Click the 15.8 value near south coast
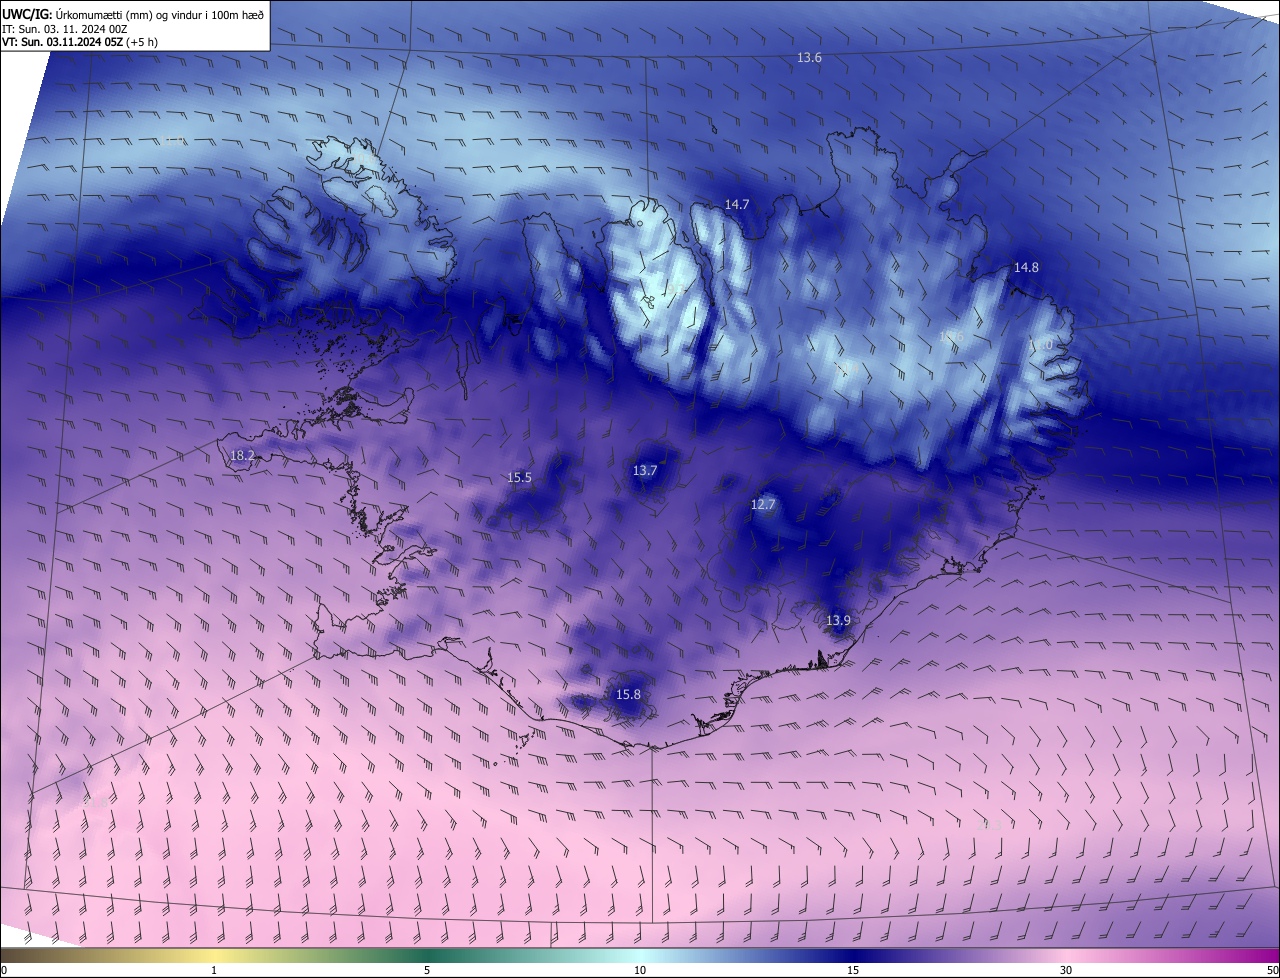The width and height of the screenshot is (1280, 978). 628,695
